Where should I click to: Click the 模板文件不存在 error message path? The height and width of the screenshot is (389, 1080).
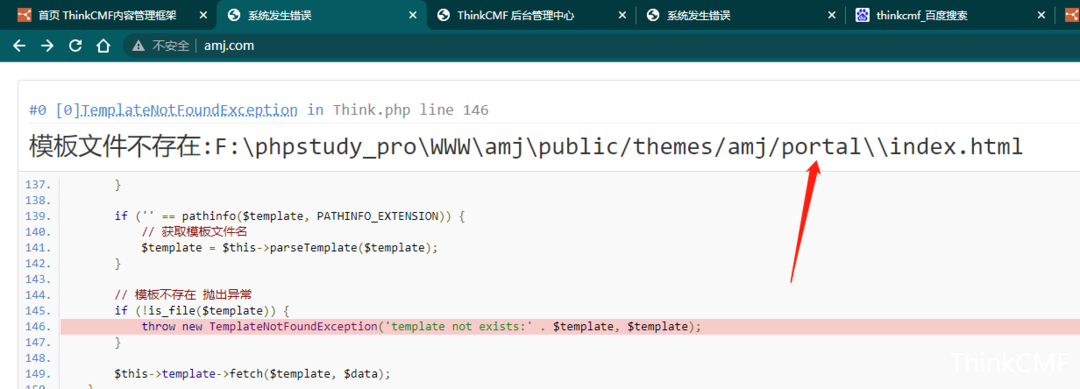(x=526, y=147)
